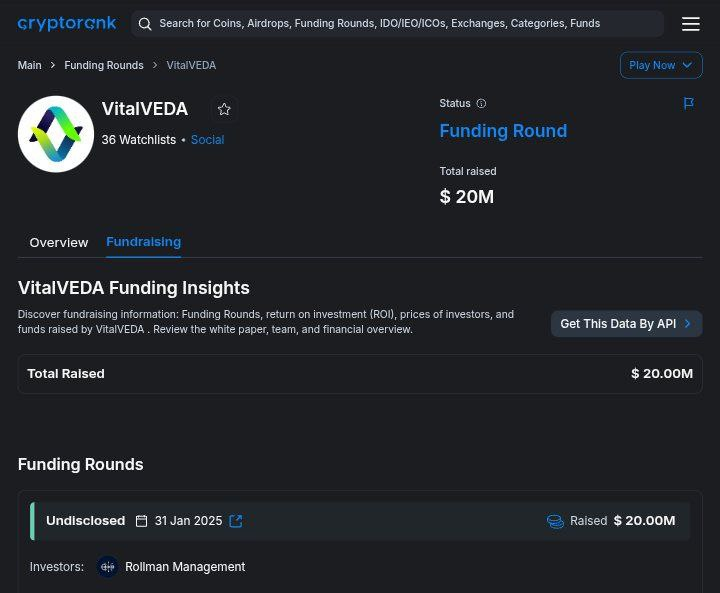The width and height of the screenshot is (720, 593).
Task: Click the coins icon beside Raised
Action: pyautogui.click(x=555, y=521)
